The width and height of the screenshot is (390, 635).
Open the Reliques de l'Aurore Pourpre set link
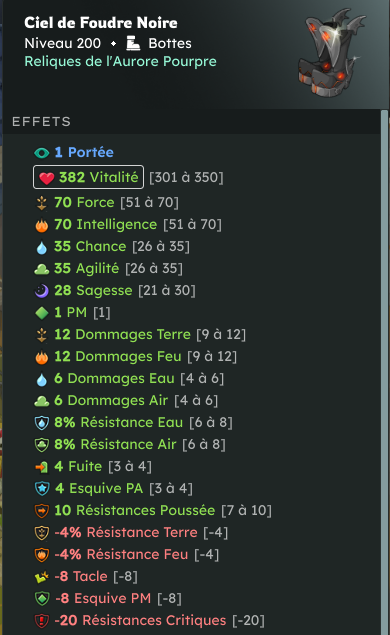pyautogui.click(x=120, y=62)
